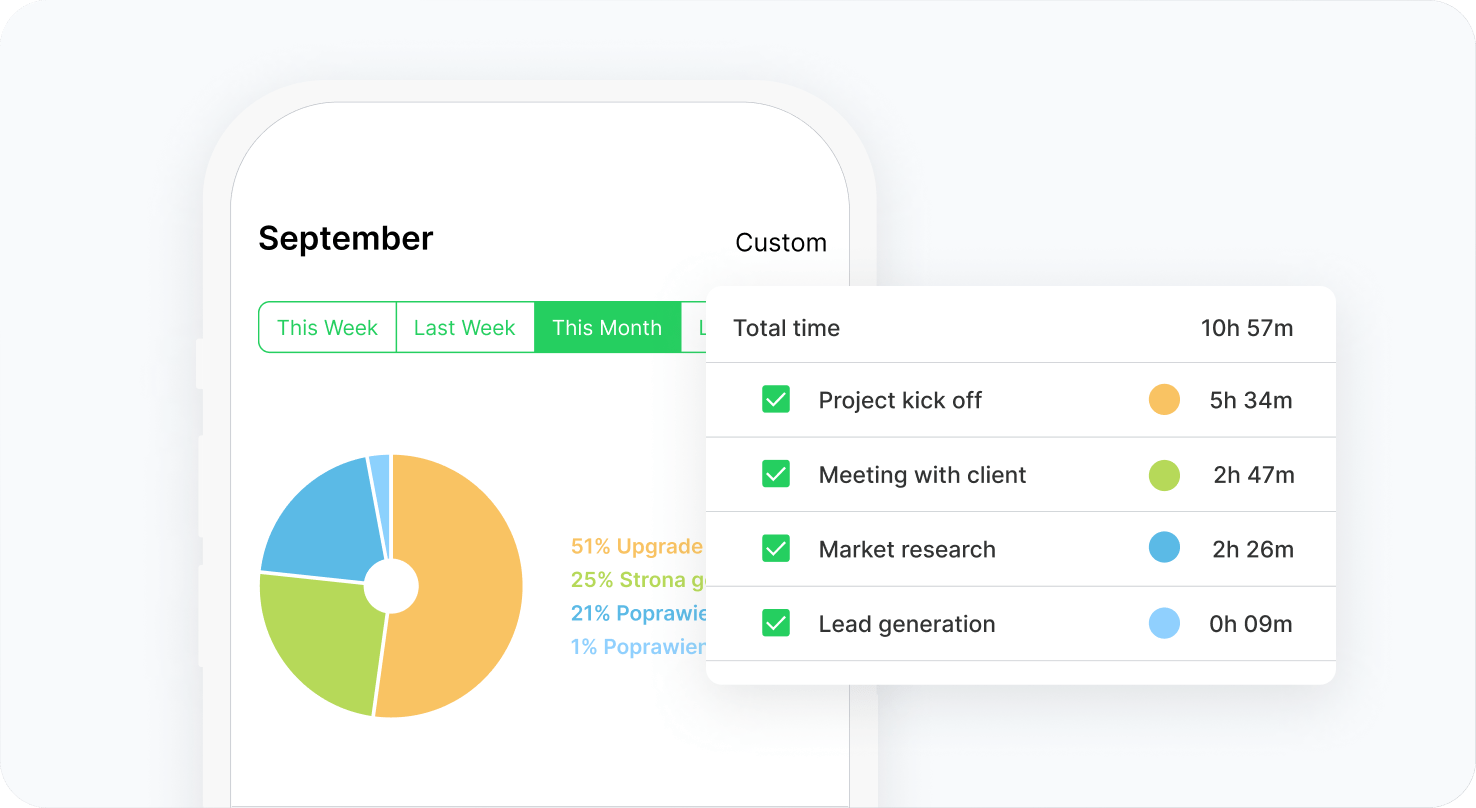Pick light blue dot for Lead generation
1476x808 pixels.
pyautogui.click(x=1164, y=624)
